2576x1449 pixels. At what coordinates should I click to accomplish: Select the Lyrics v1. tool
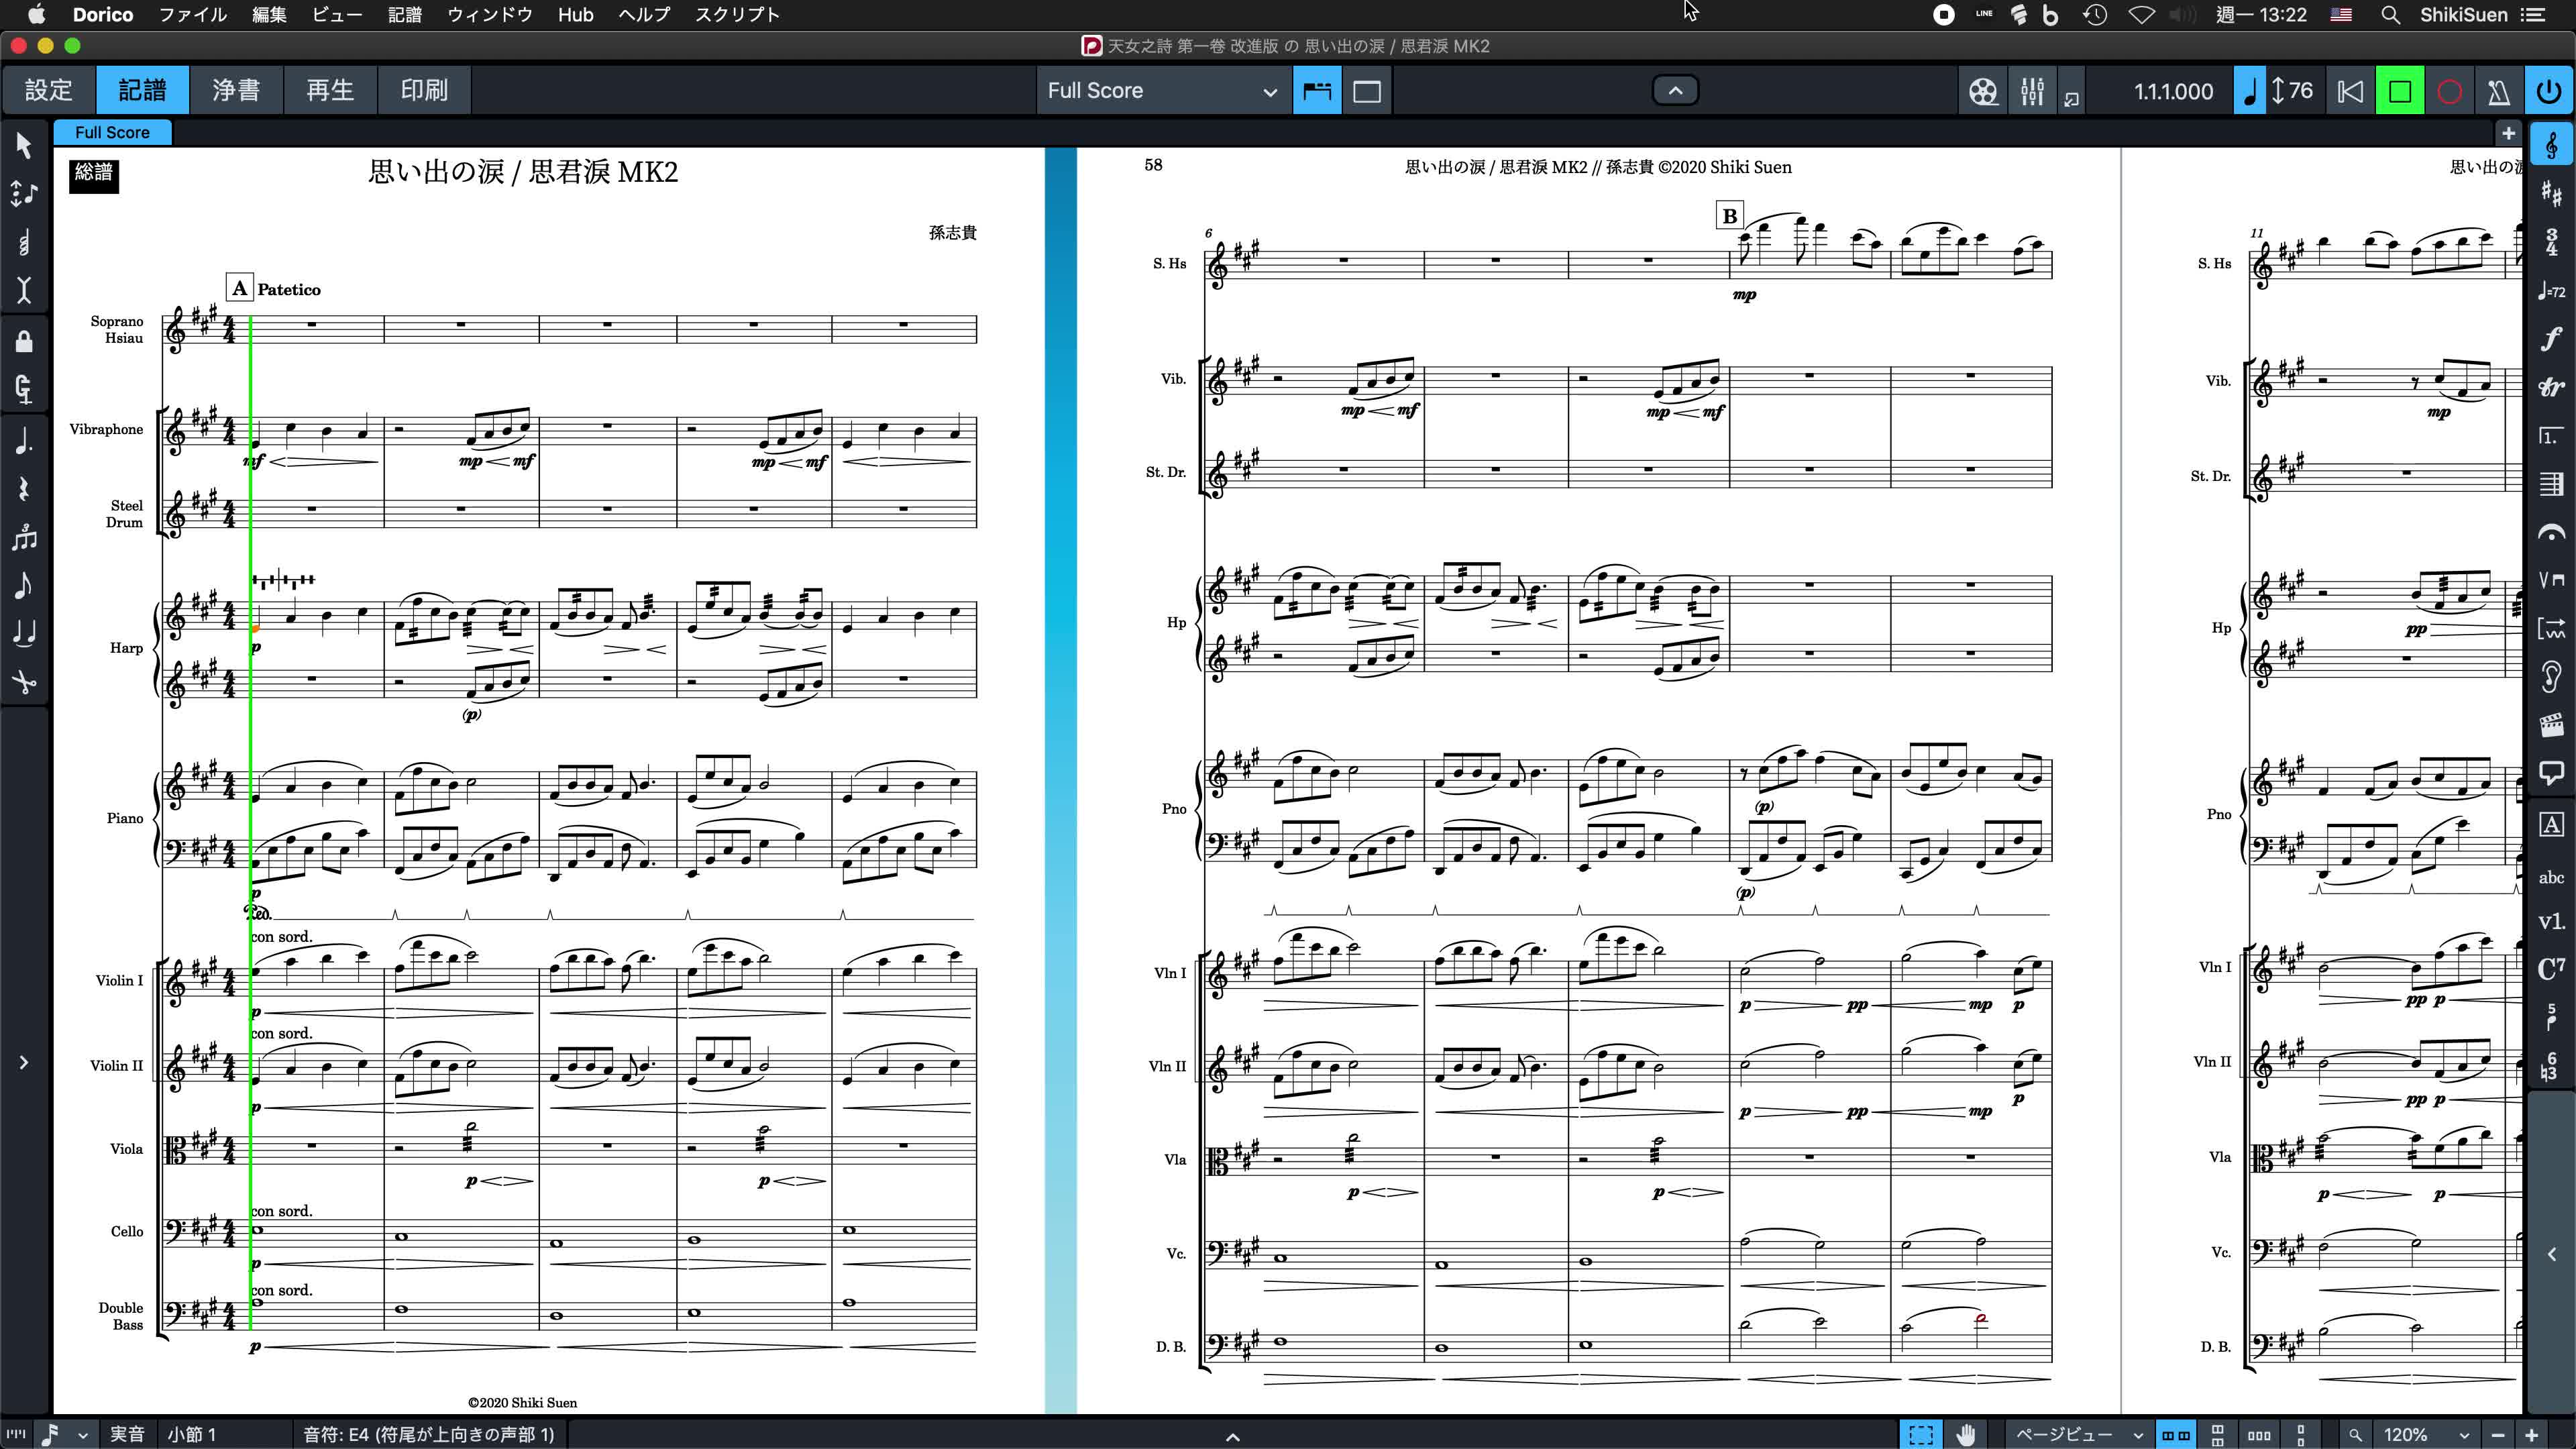[2552, 922]
